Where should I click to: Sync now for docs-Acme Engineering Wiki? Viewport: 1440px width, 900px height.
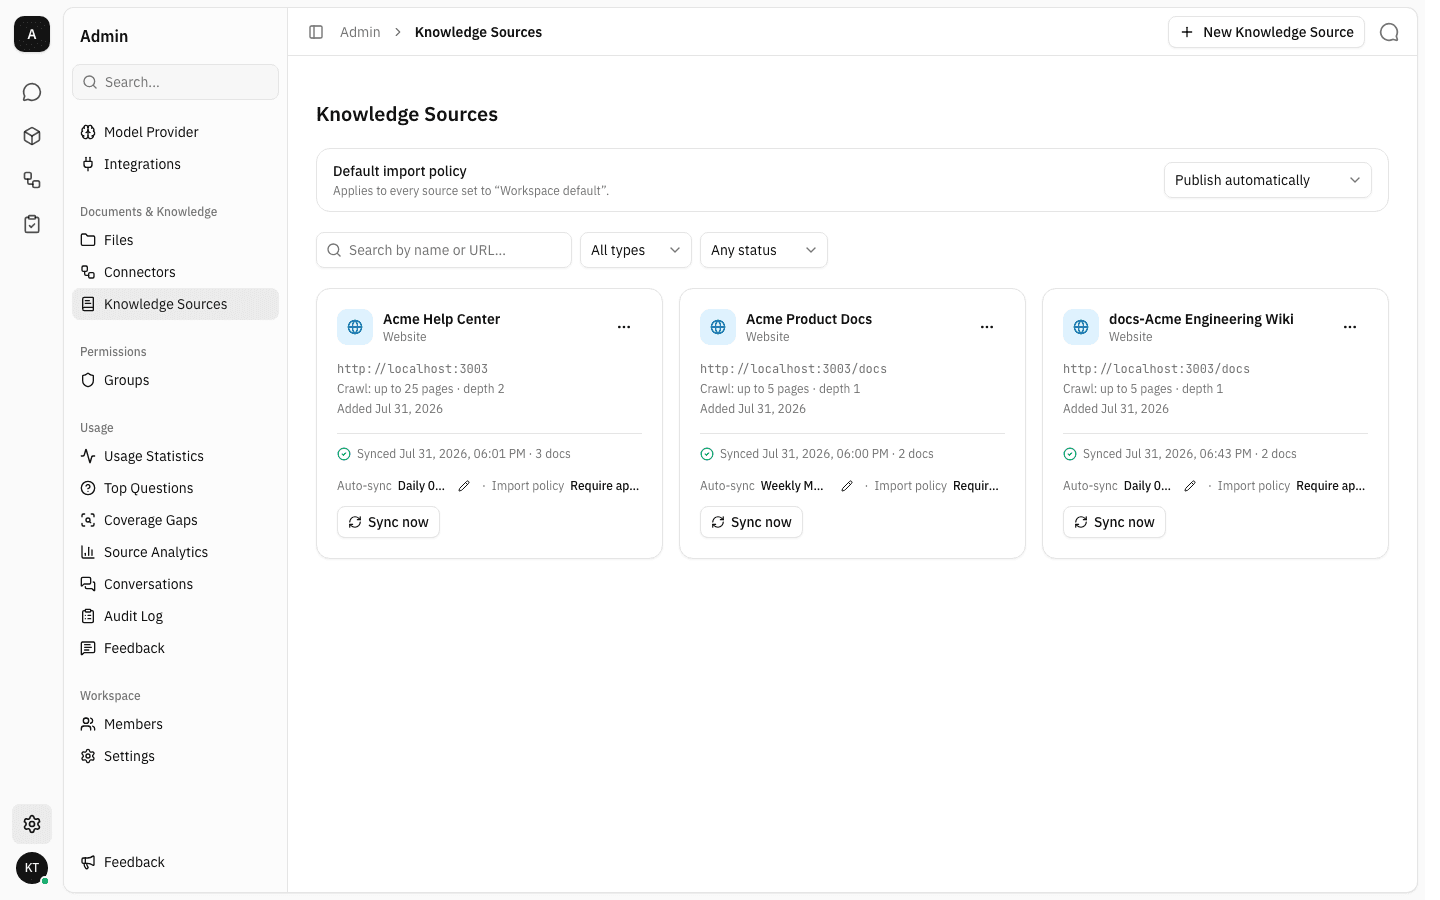tap(1114, 522)
